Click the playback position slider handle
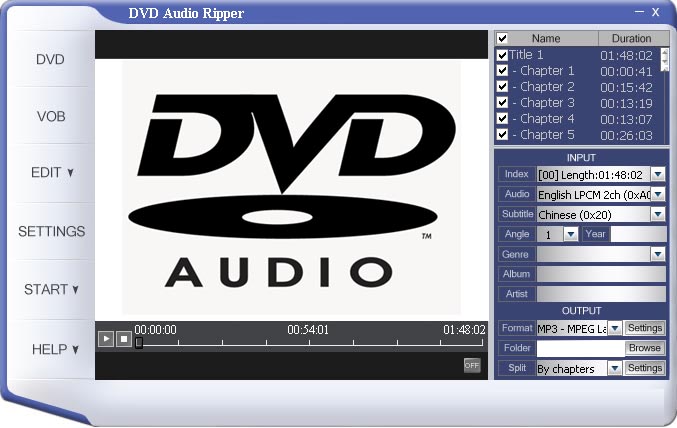 click(139, 343)
